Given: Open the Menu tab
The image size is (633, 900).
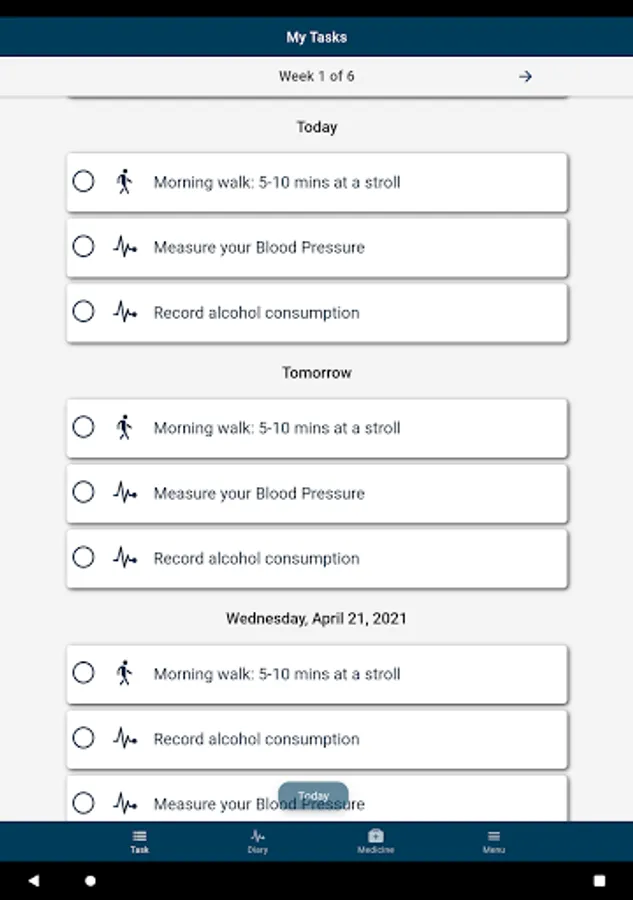Looking at the screenshot, I should coord(493,841).
